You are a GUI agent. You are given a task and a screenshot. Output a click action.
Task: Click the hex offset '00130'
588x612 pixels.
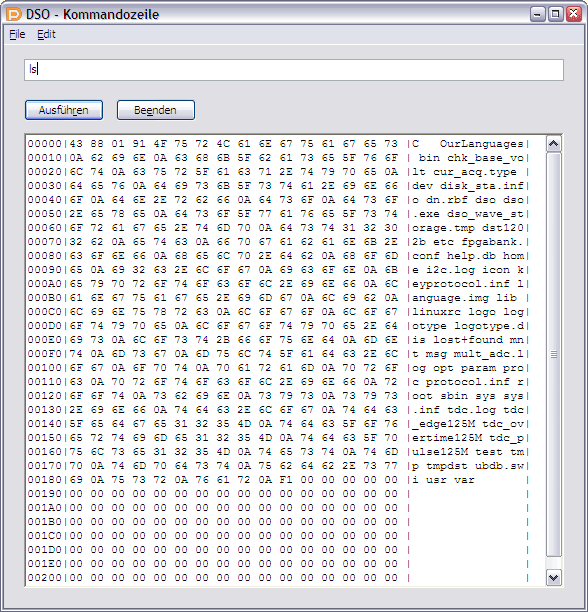click(44, 410)
